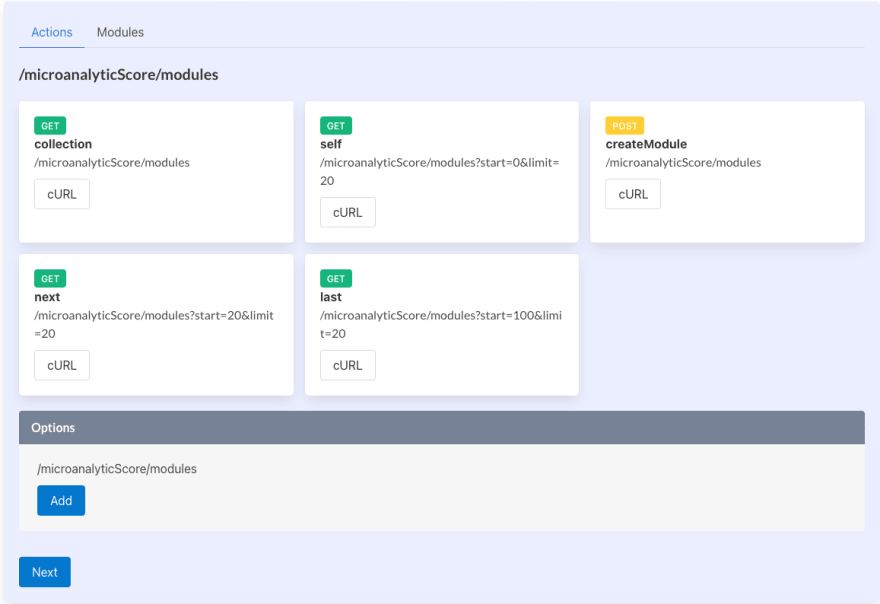
Task: Click URL with start=100&limit=20 in last card
Action: click(x=441, y=324)
